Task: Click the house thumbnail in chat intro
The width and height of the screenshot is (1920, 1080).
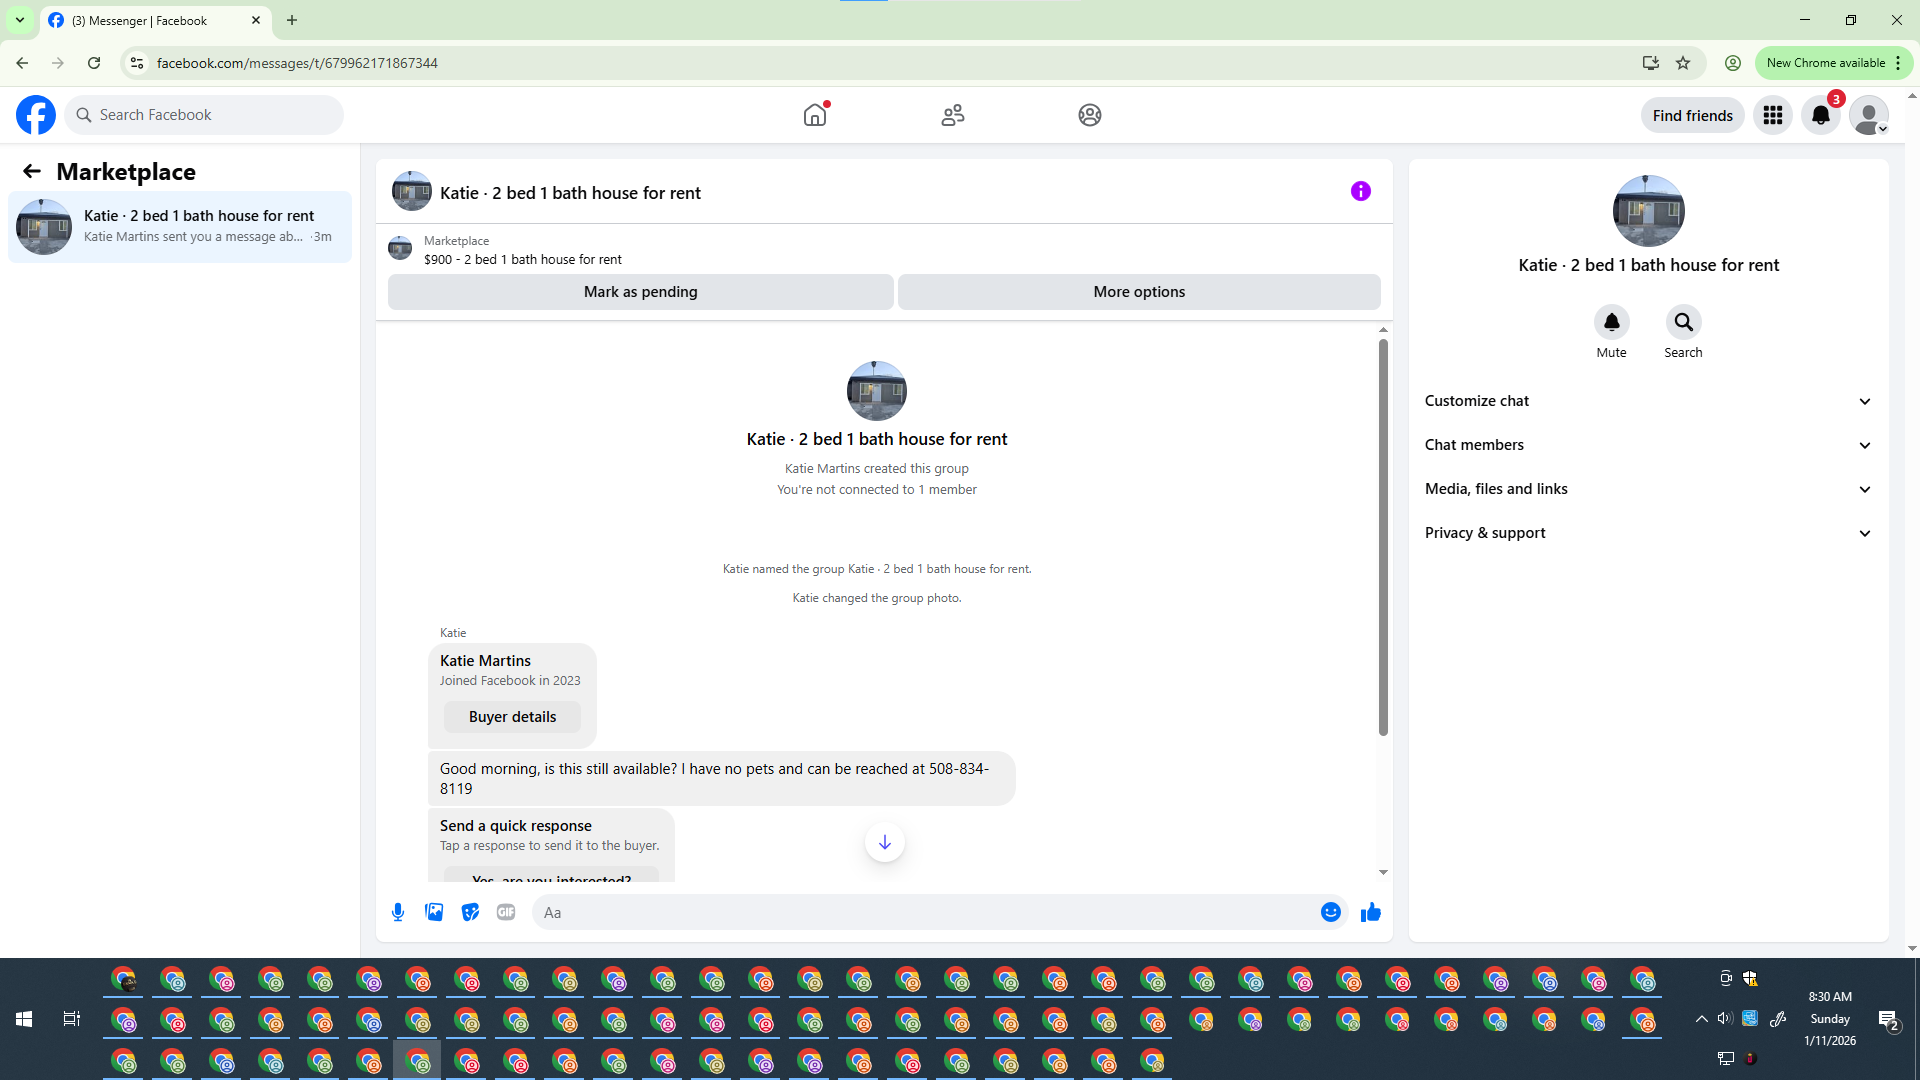Action: (x=877, y=391)
